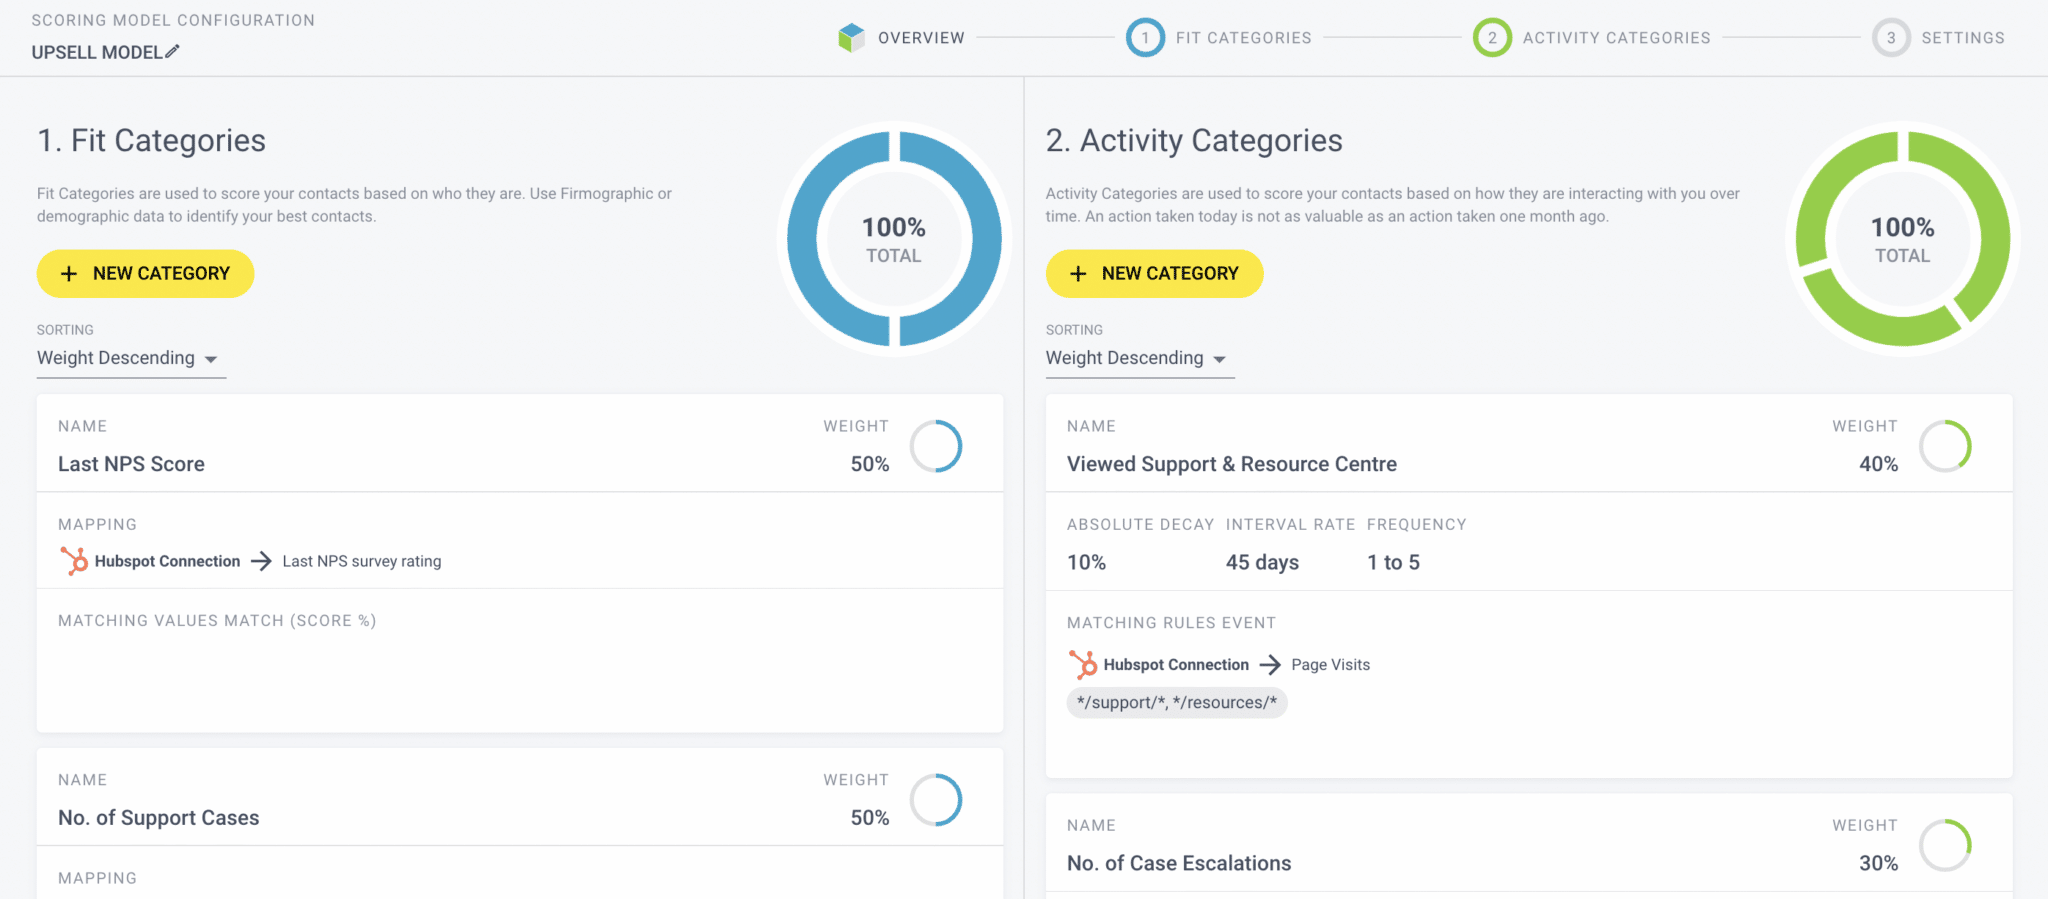Click step 3 circle for Settings
Viewport: 2048px width, 899px height.
click(x=1891, y=38)
